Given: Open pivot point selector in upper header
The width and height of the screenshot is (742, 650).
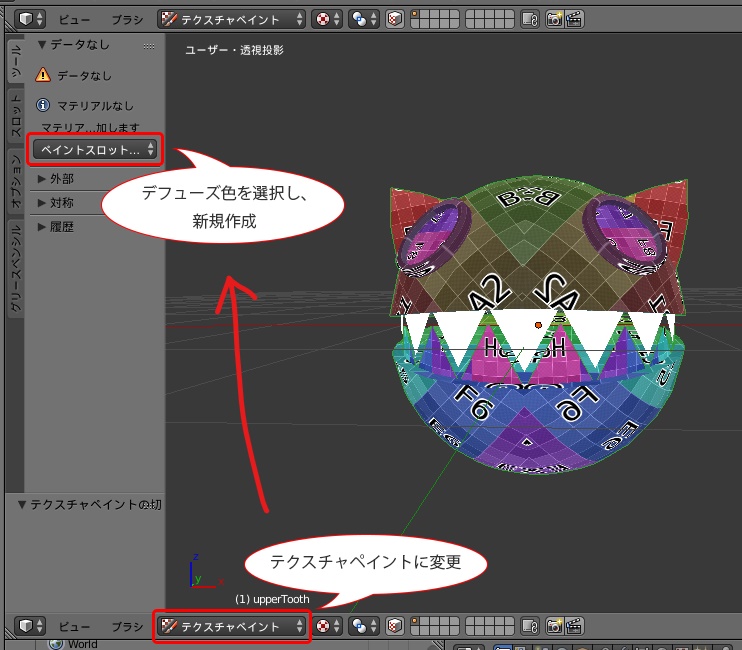Looking at the screenshot, I should tap(363, 19).
